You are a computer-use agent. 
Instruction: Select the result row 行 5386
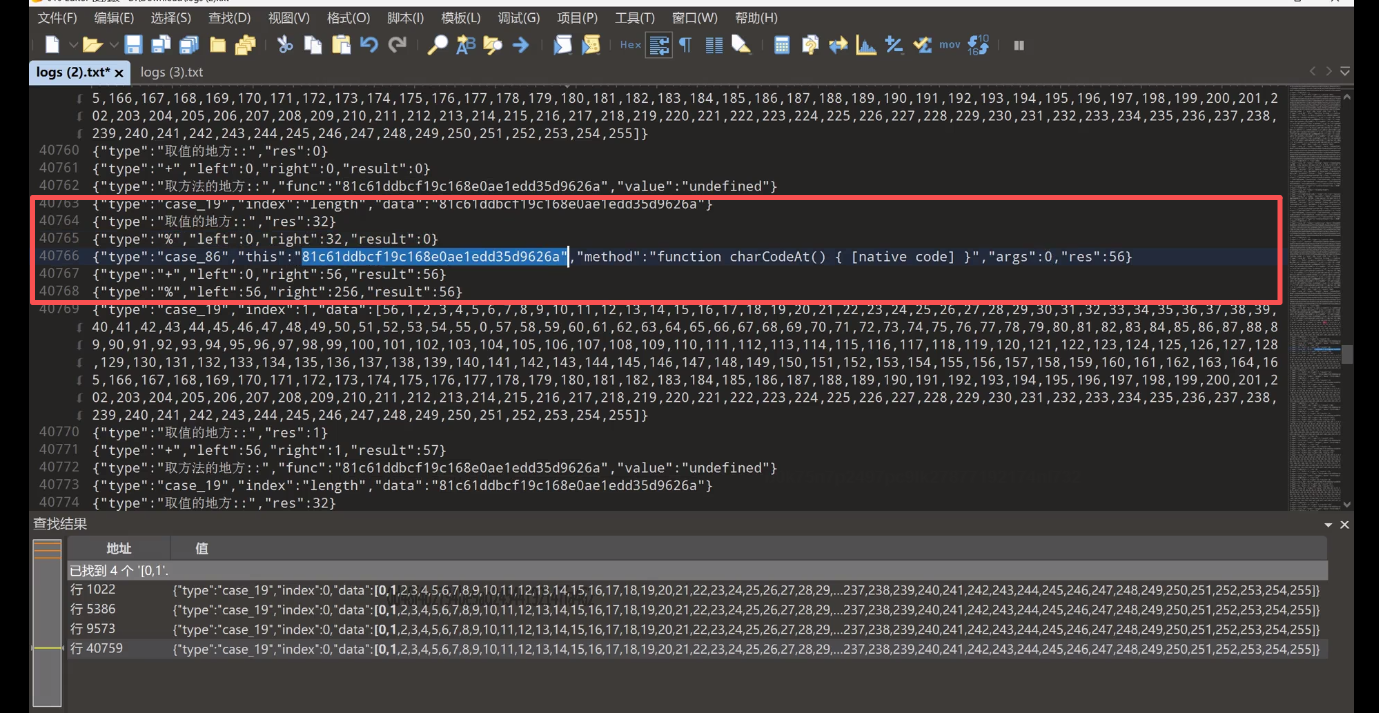697,609
